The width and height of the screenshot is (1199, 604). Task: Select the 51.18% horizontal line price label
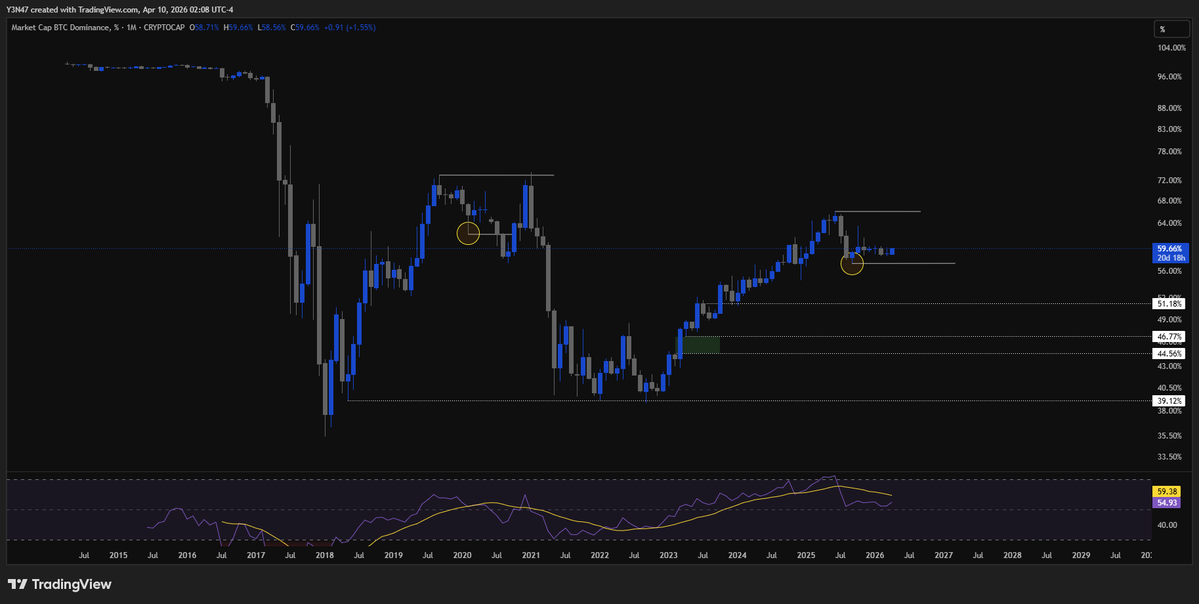[1170, 304]
